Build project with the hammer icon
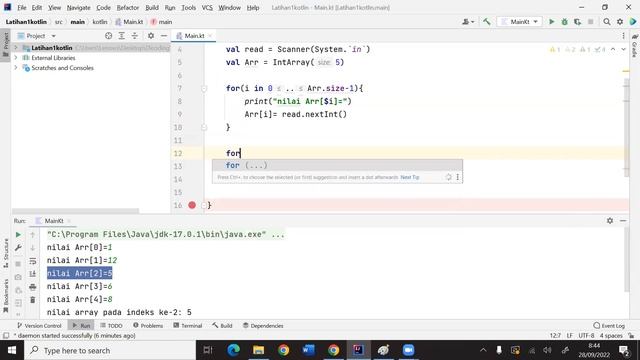Image resolution: width=640 pixels, height=360 pixels. (x=487, y=22)
